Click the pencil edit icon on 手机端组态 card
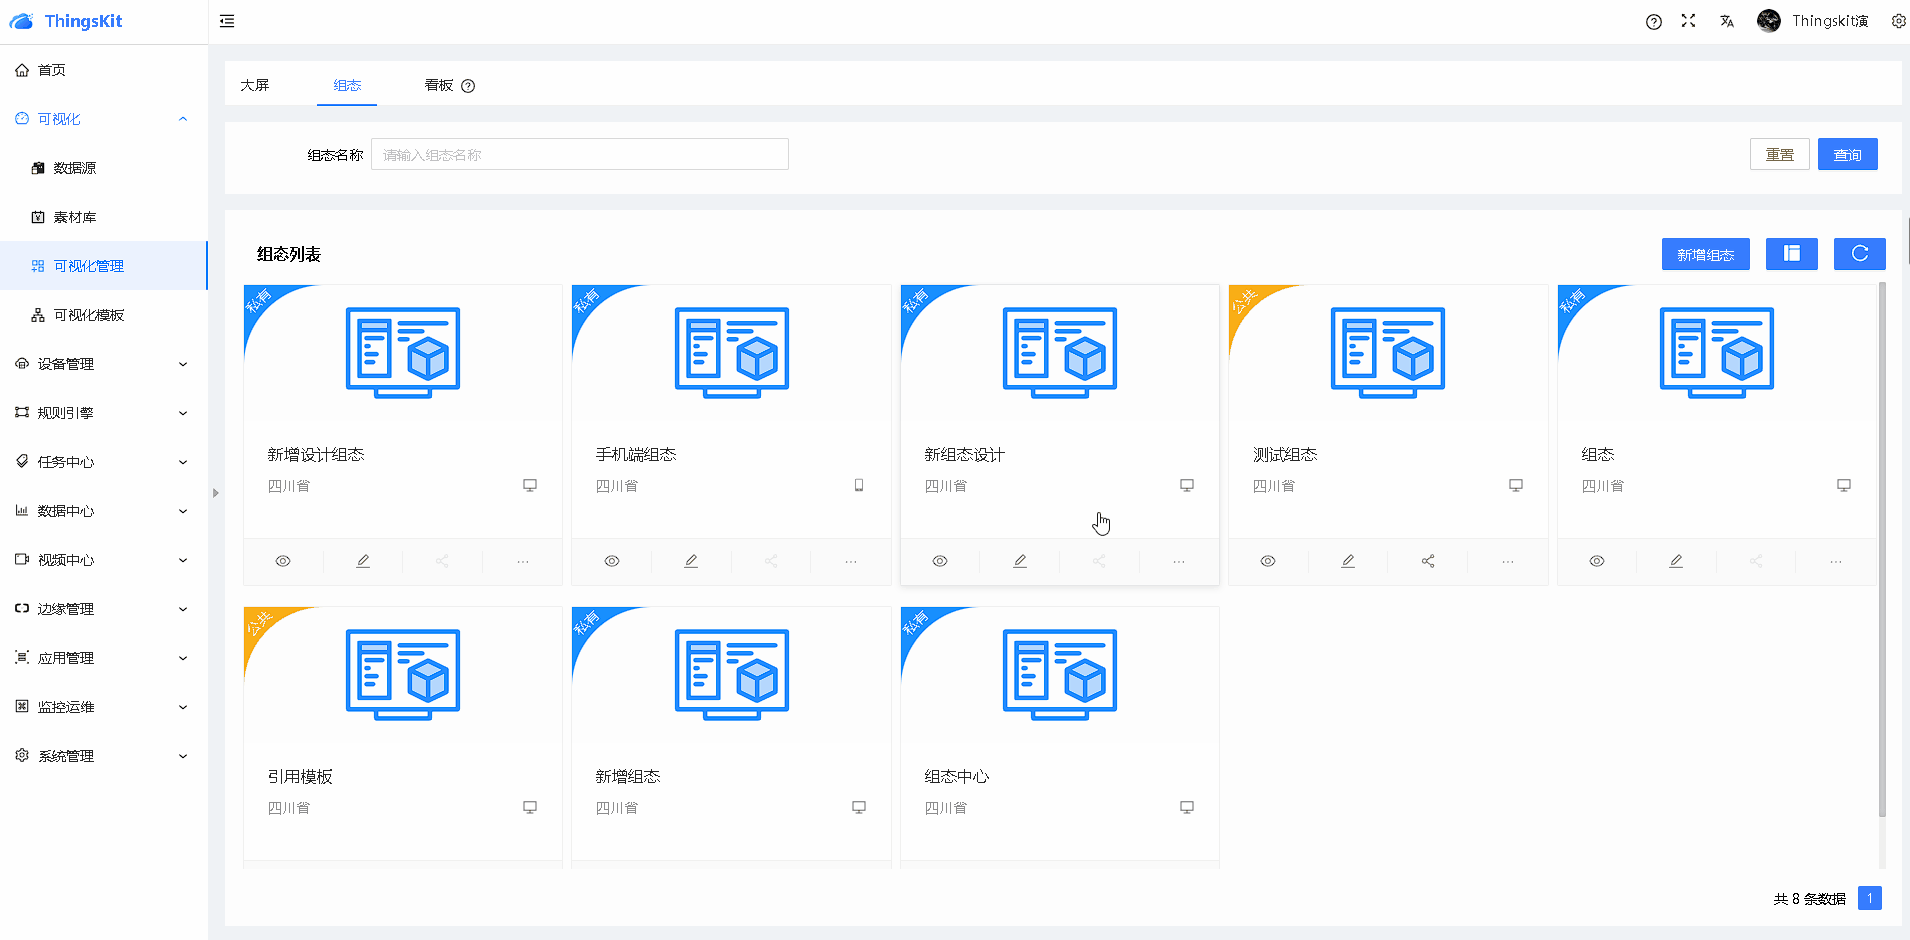This screenshot has height=940, width=1910. click(691, 561)
